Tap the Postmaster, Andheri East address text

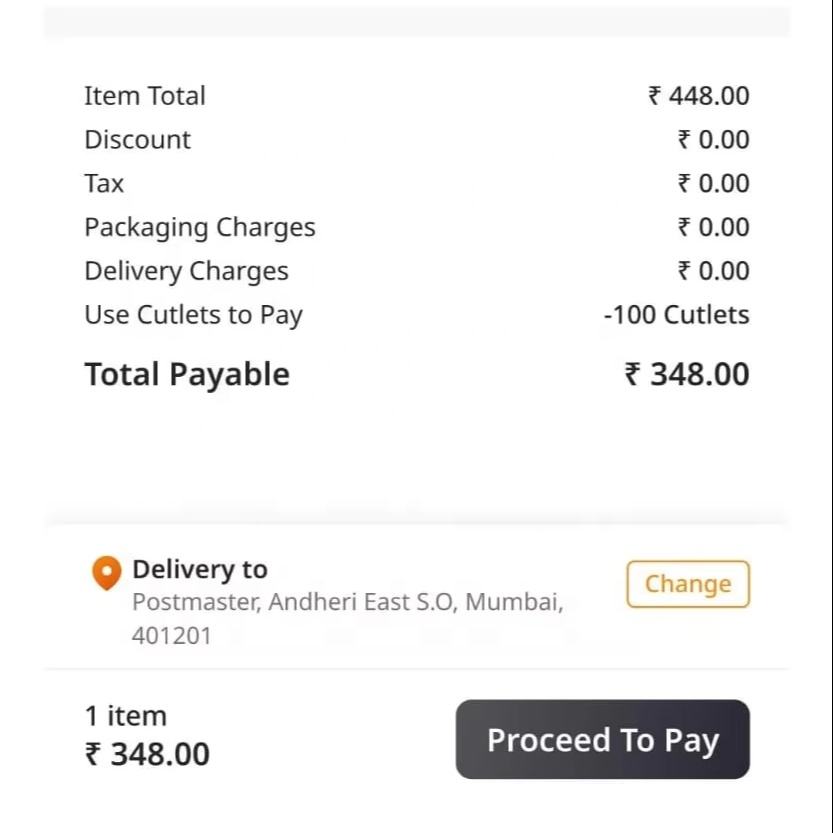[347, 603]
